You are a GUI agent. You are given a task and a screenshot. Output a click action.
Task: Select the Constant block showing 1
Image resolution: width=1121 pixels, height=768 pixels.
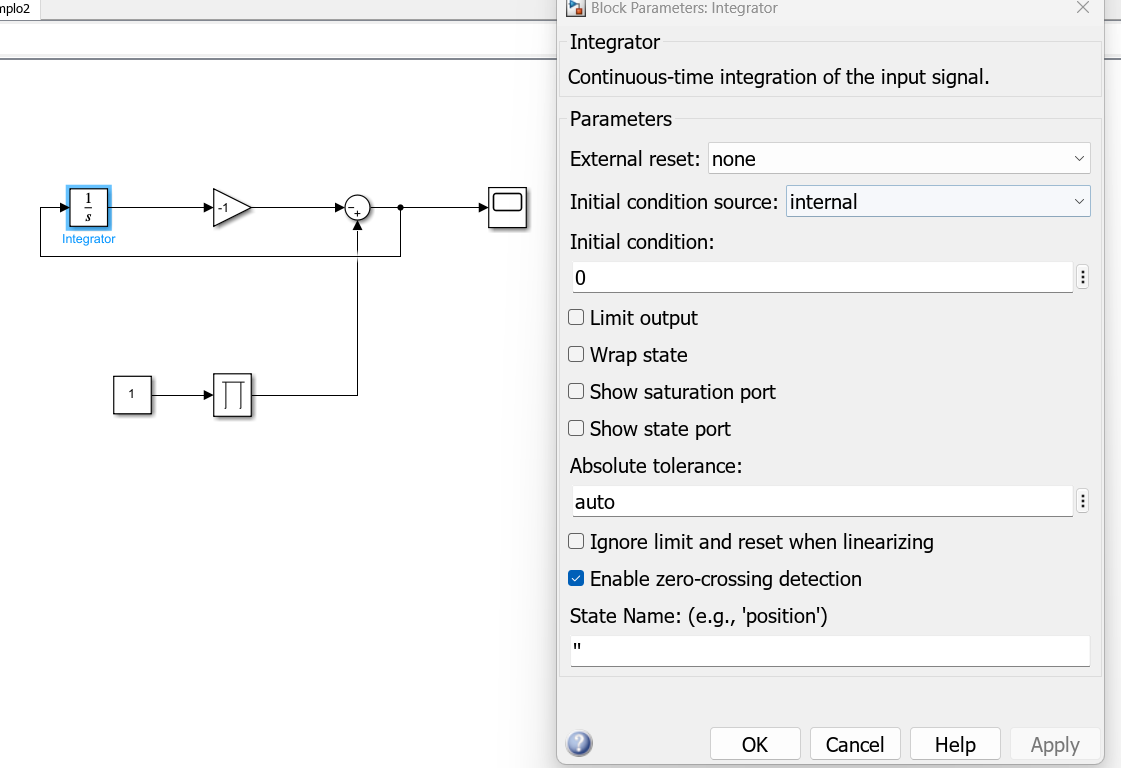pyautogui.click(x=132, y=395)
